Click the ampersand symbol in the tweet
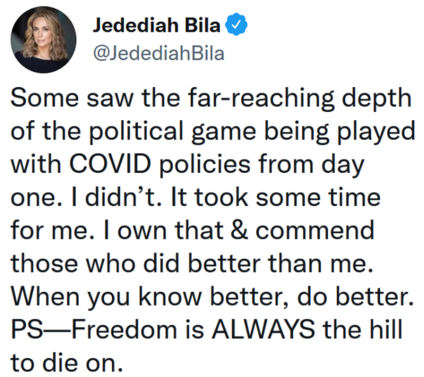The width and height of the screenshot is (424, 377). [239, 230]
